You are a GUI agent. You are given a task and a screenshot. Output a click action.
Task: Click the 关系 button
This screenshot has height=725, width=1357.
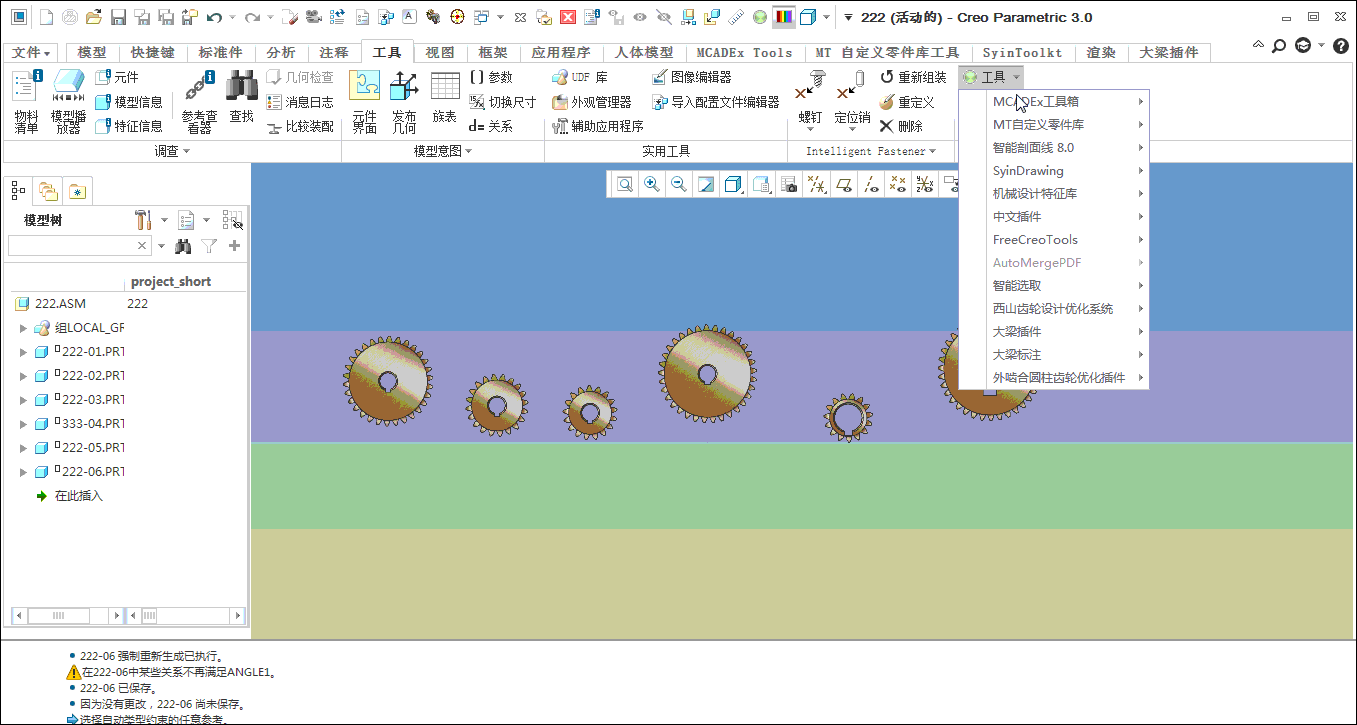click(x=490, y=126)
